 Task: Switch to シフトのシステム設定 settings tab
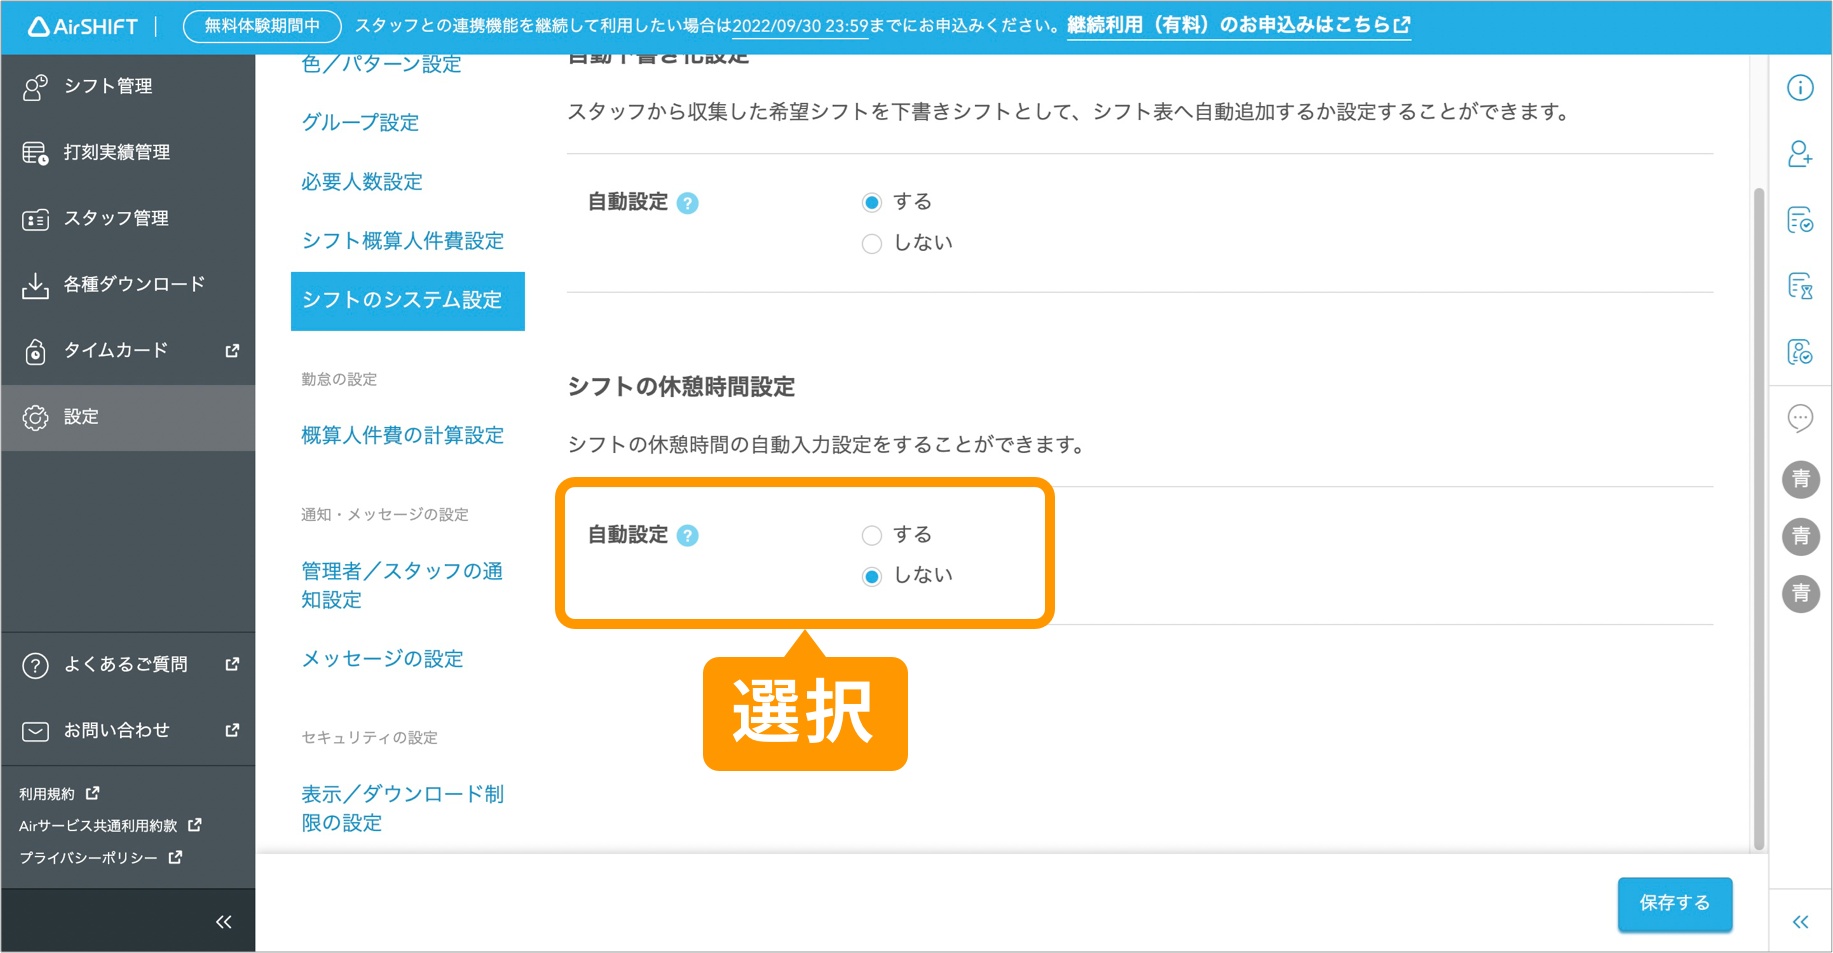403,301
